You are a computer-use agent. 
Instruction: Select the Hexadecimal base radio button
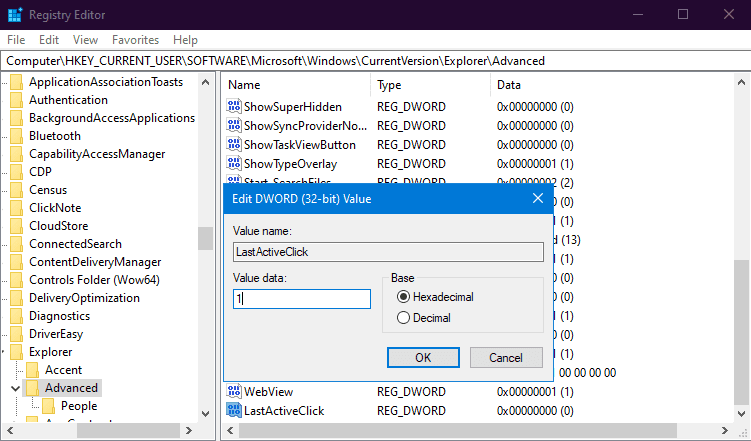coord(403,297)
